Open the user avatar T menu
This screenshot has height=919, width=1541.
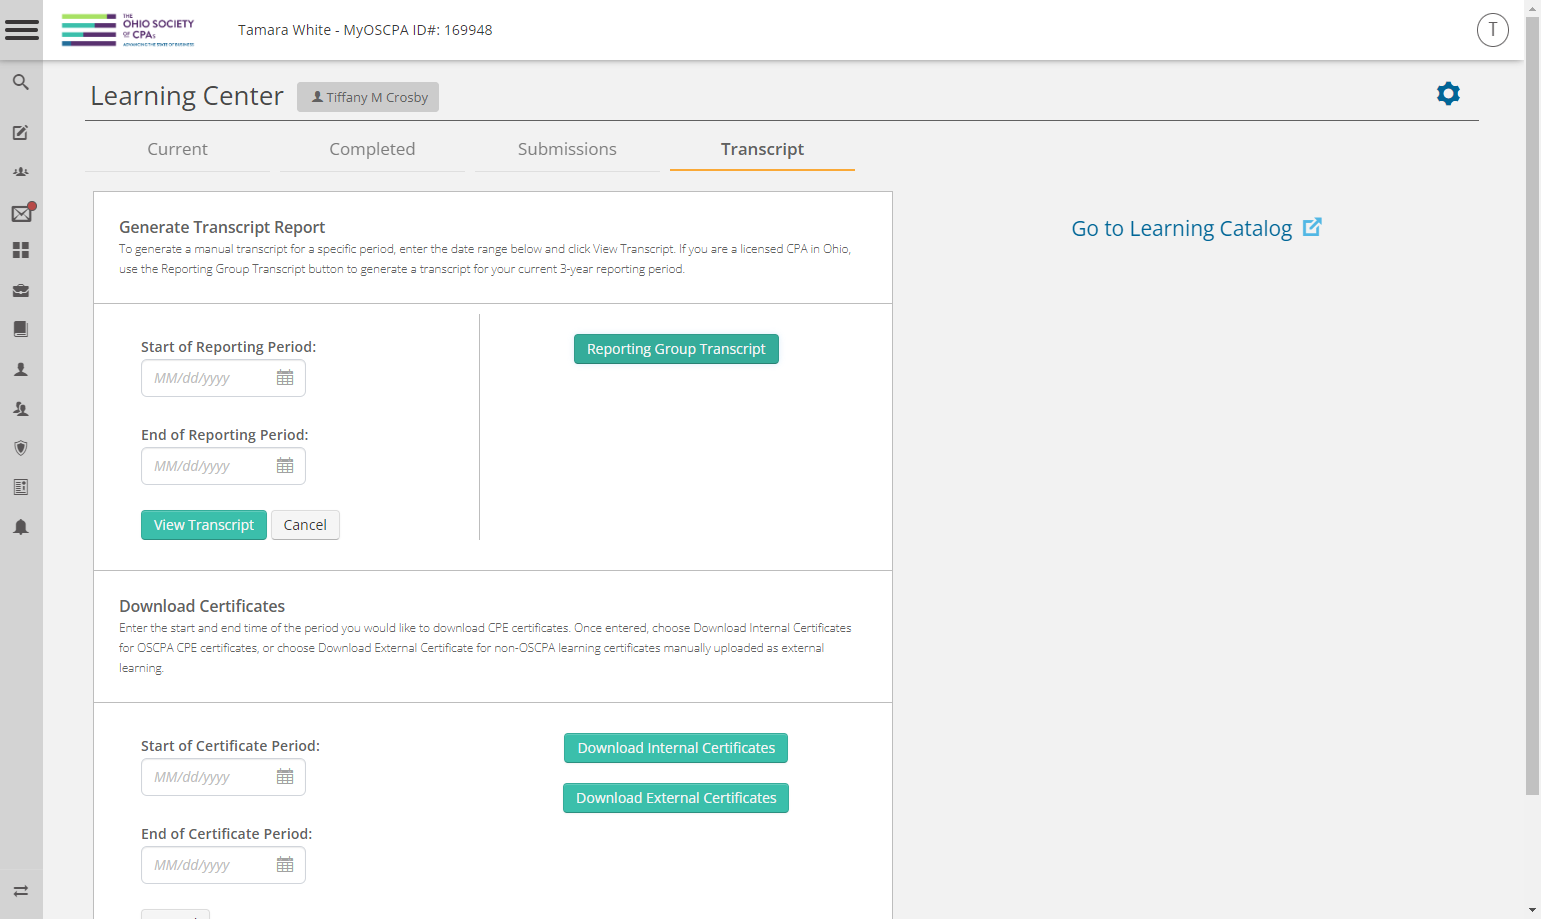coord(1492,30)
